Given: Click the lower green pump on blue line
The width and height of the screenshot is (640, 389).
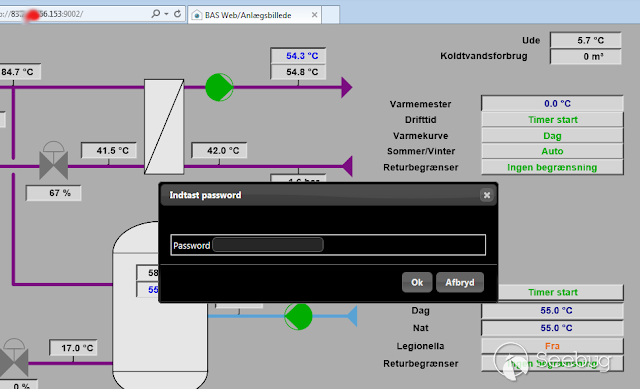Looking at the screenshot, I should point(298,316).
